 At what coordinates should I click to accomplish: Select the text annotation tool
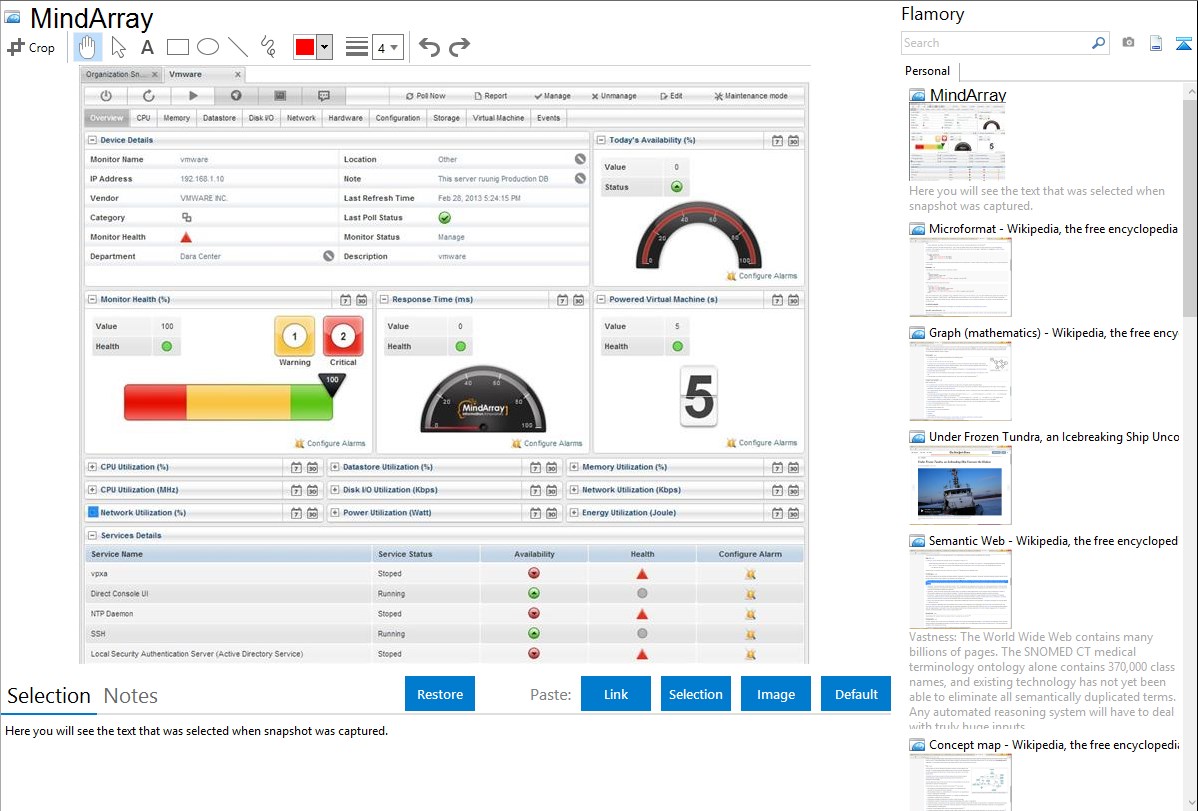(147, 47)
